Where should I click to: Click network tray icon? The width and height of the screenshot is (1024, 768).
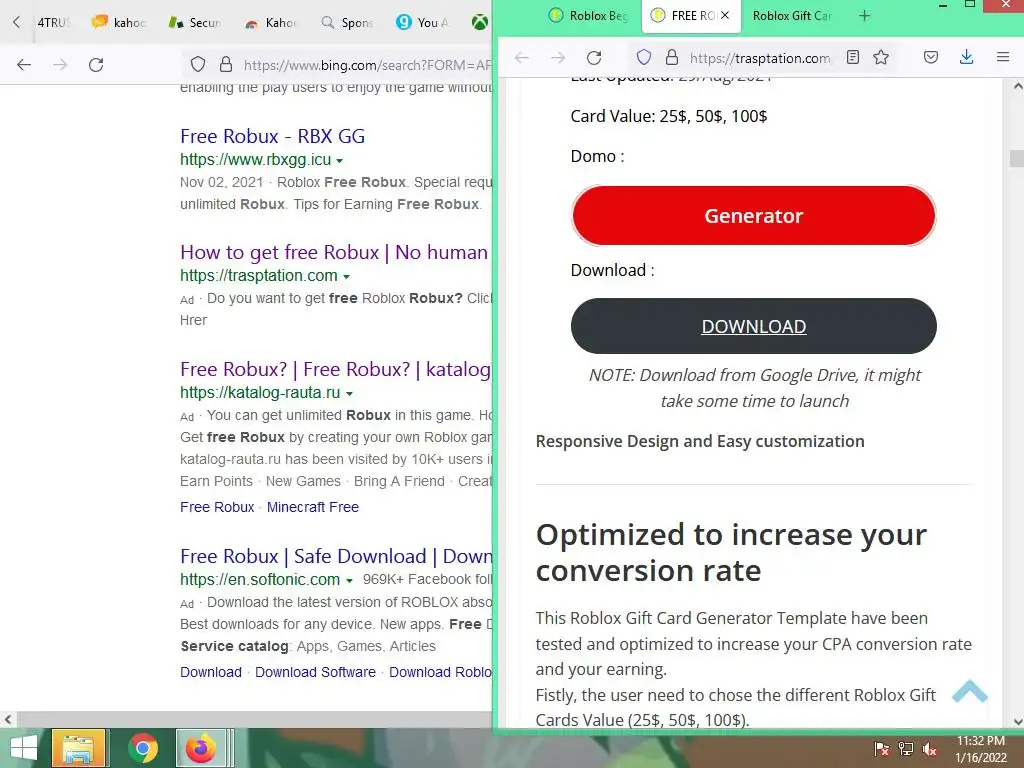906,748
